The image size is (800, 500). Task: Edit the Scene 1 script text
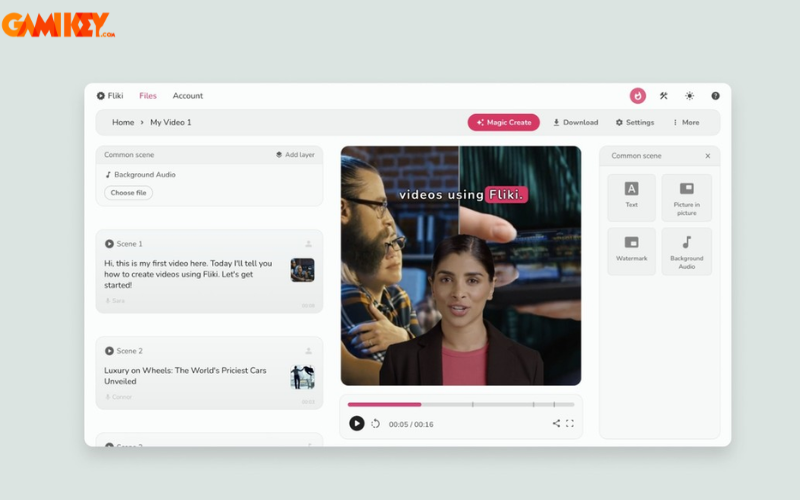(x=188, y=274)
